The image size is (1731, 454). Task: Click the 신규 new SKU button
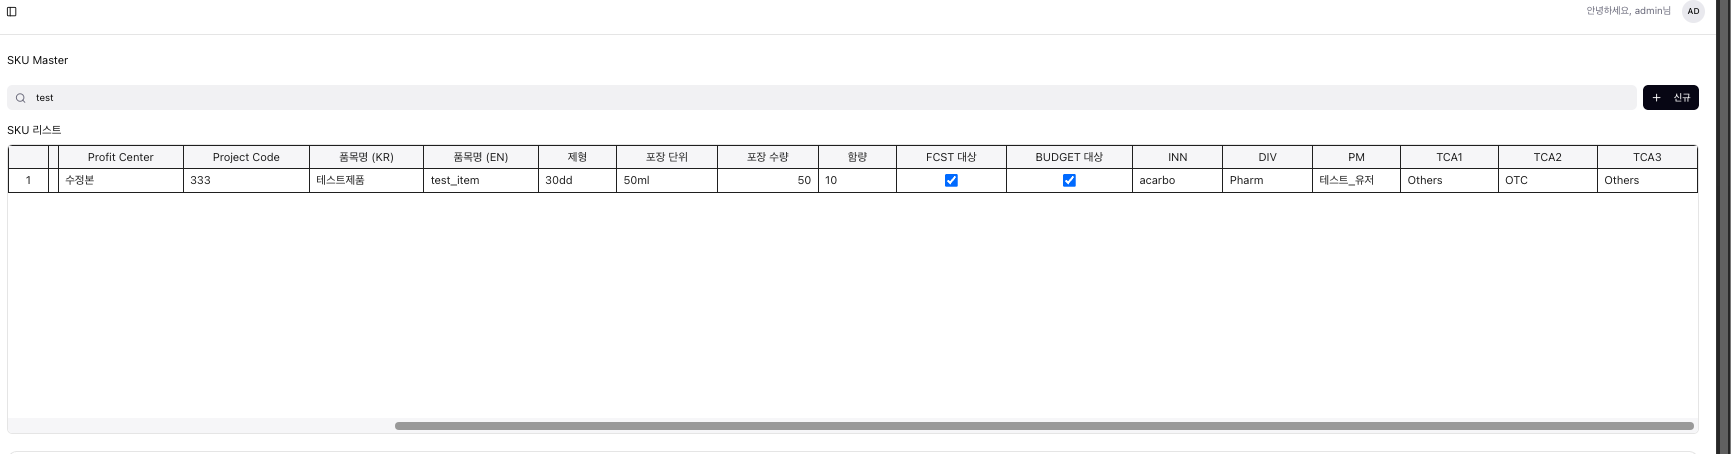[1670, 98]
